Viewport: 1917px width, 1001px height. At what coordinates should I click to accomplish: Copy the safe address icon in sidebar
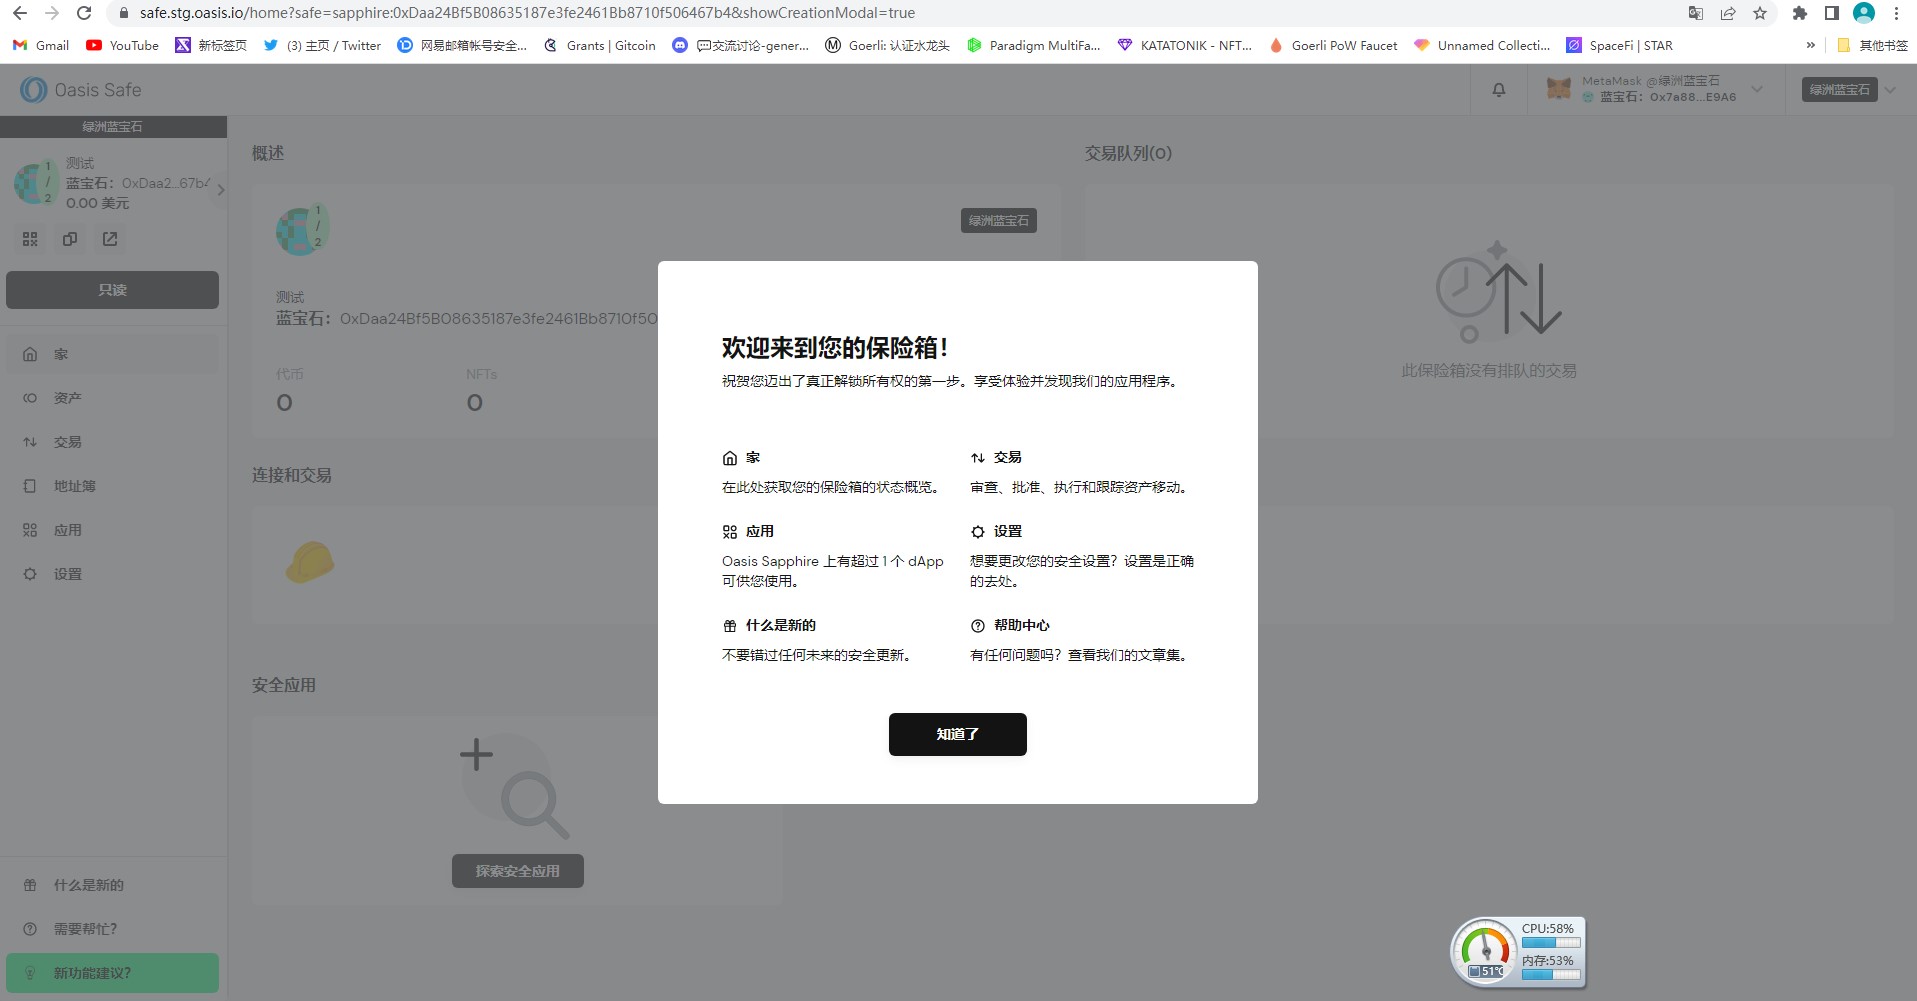(70, 239)
